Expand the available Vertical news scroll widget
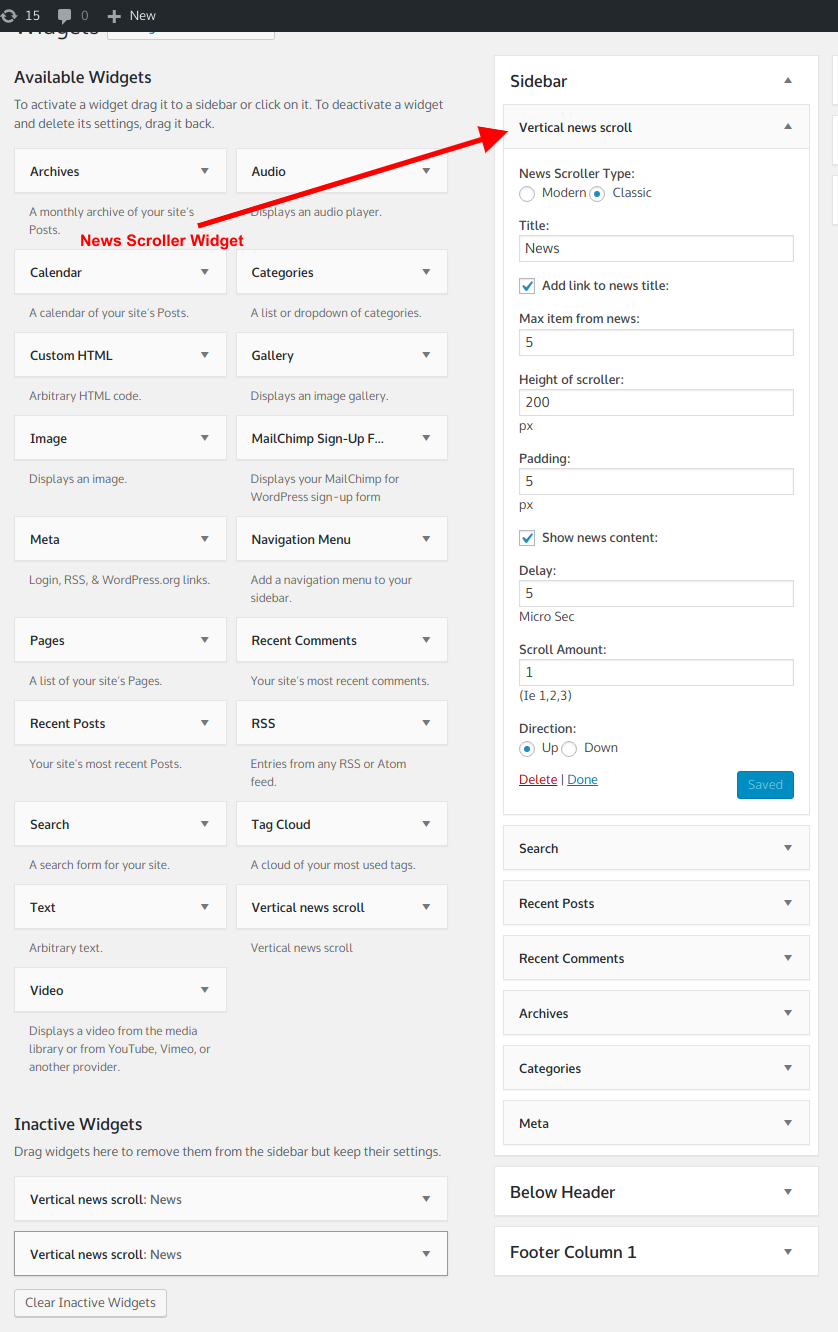The width and height of the screenshot is (838, 1332). (427, 907)
